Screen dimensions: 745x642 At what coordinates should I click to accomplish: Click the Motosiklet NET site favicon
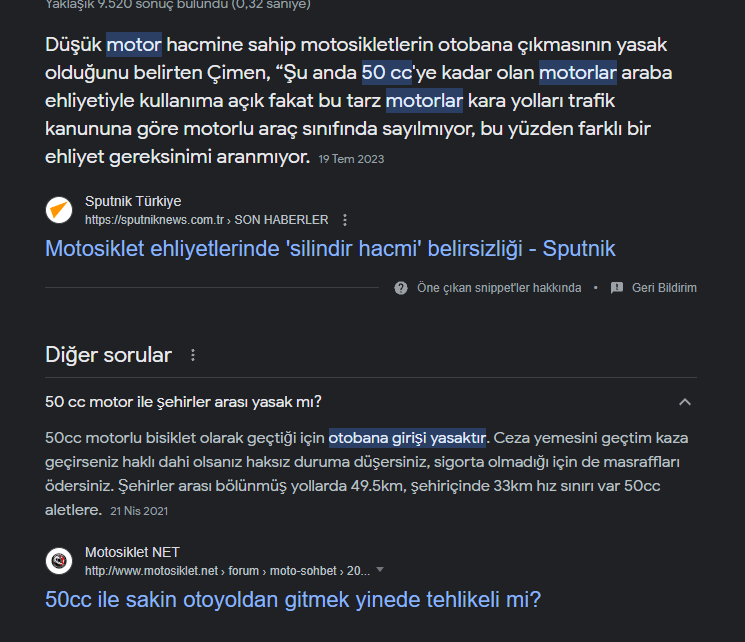59,561
